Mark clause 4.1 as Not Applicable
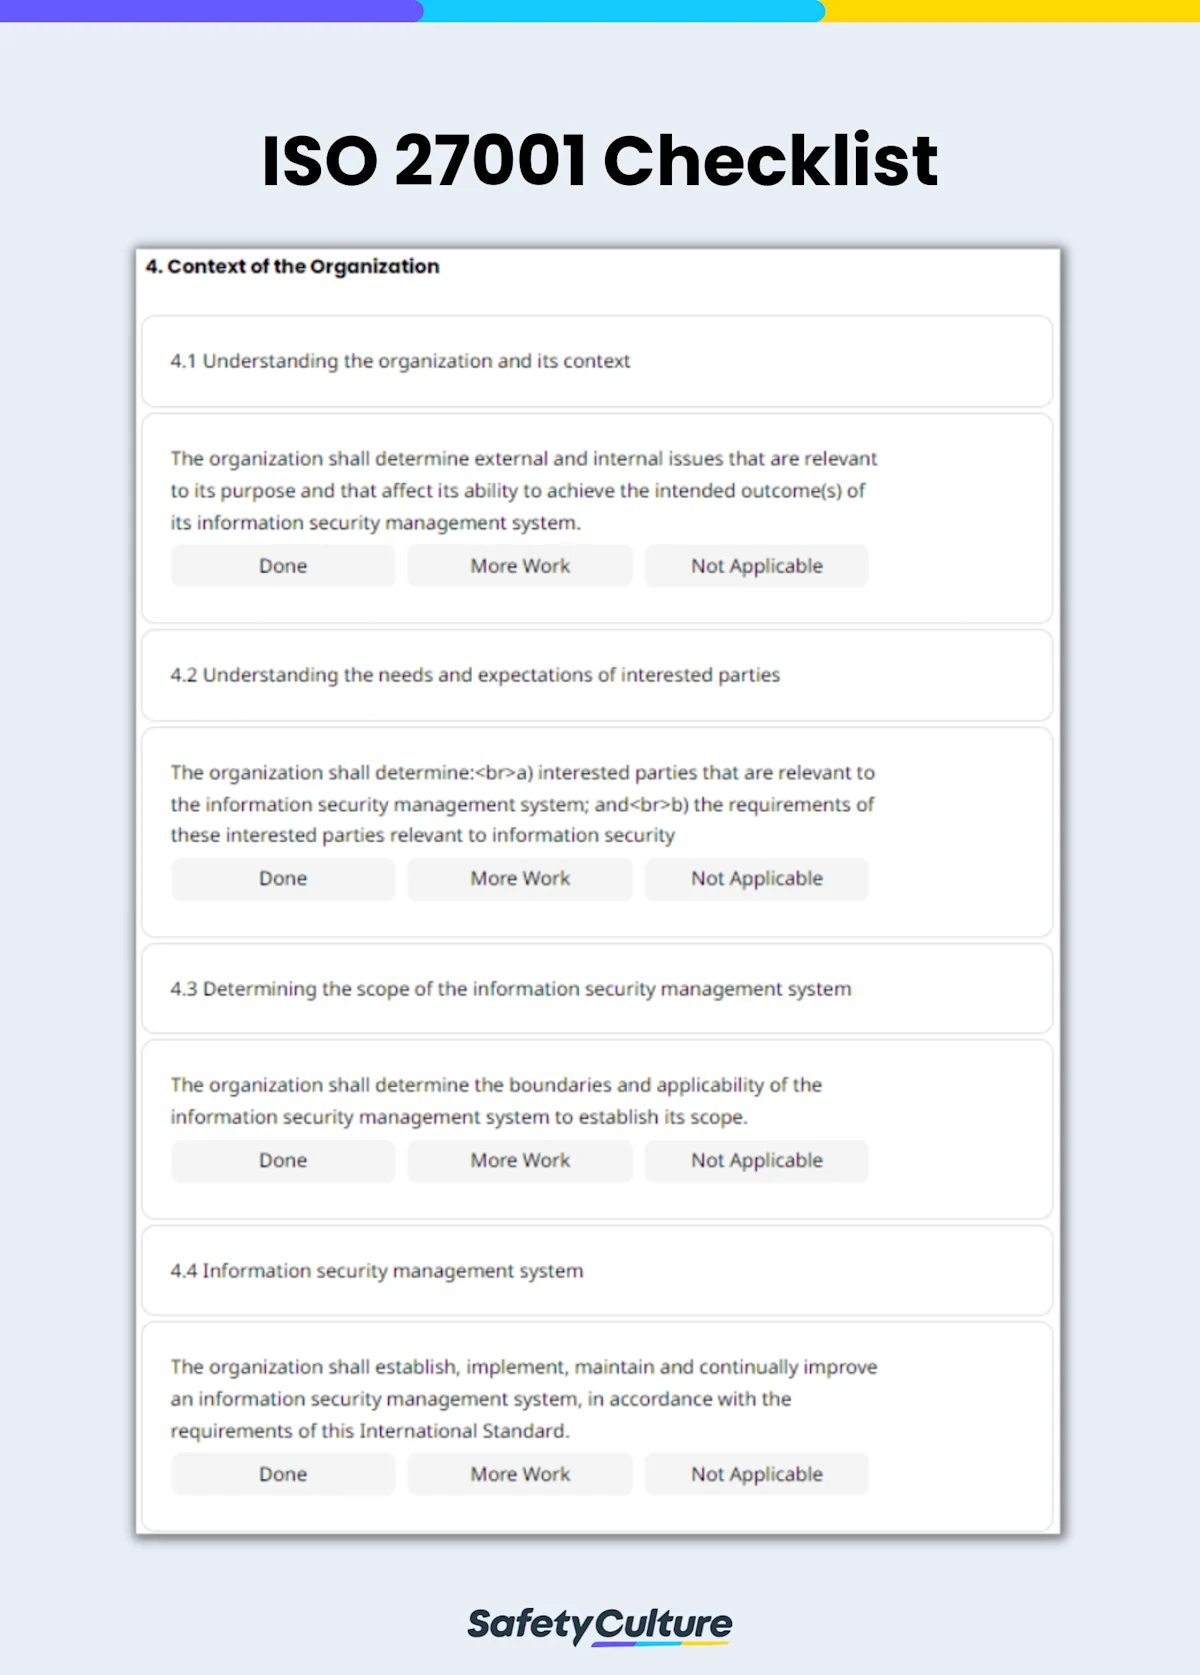The width and height of the screenshot is (1200, 1675). [757, 565]
